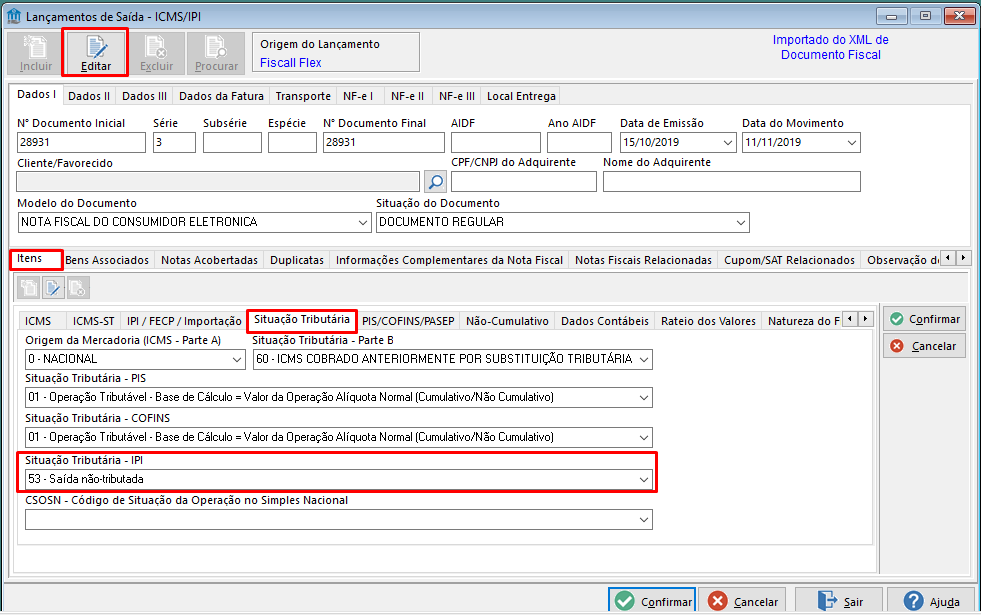981x615 pixels.
Task: Switch to the NF-e I tab
Action: tap(358, 96)
